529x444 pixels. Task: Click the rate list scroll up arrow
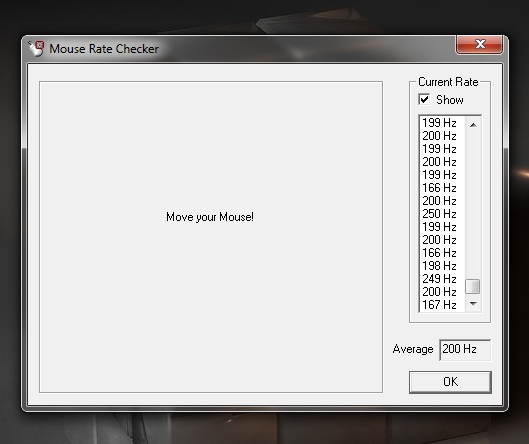473,125
